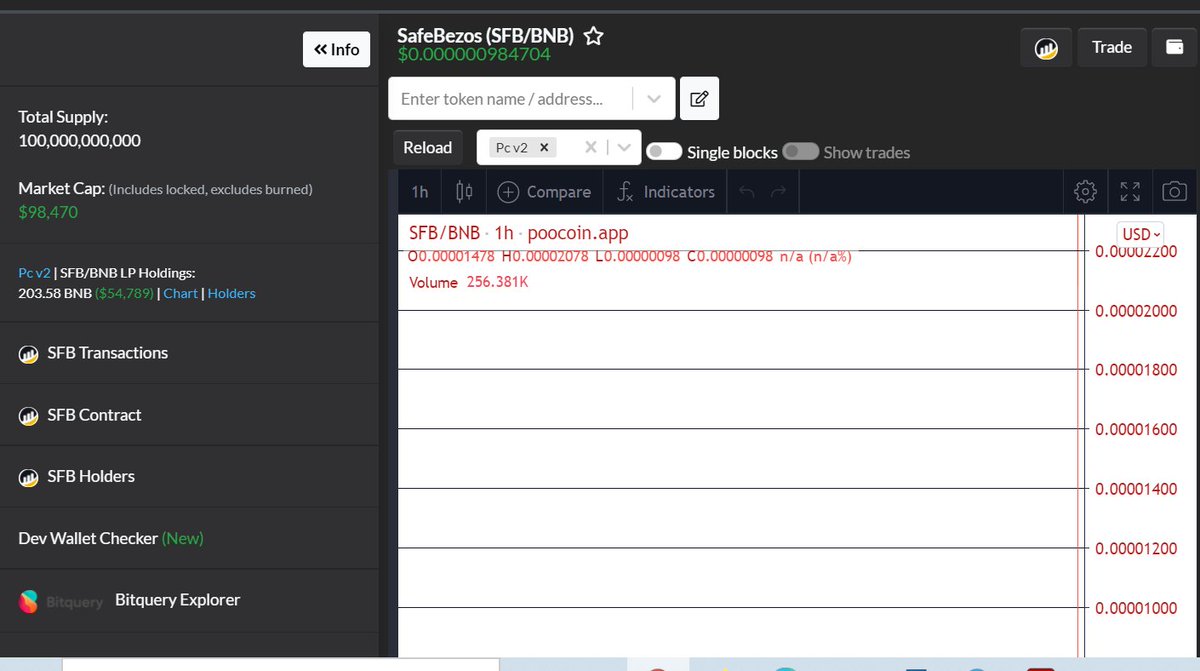This screenshot has height=671, width=1200.
Task: Take a chart snapshot with the camera
Action: click(1175, 192)
